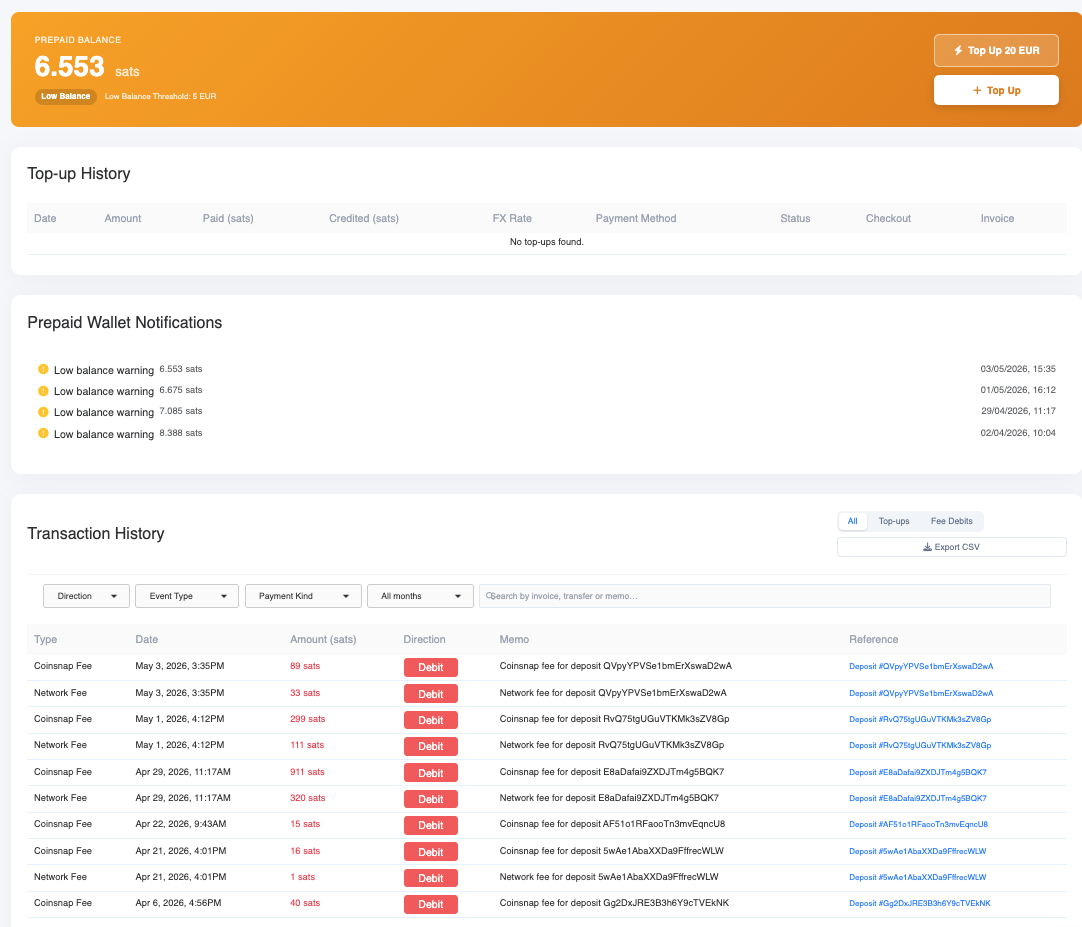Switch to the Top-ups tab
Screen dimensions: 1082x927
pyautogui.click(x=894, y=521)
